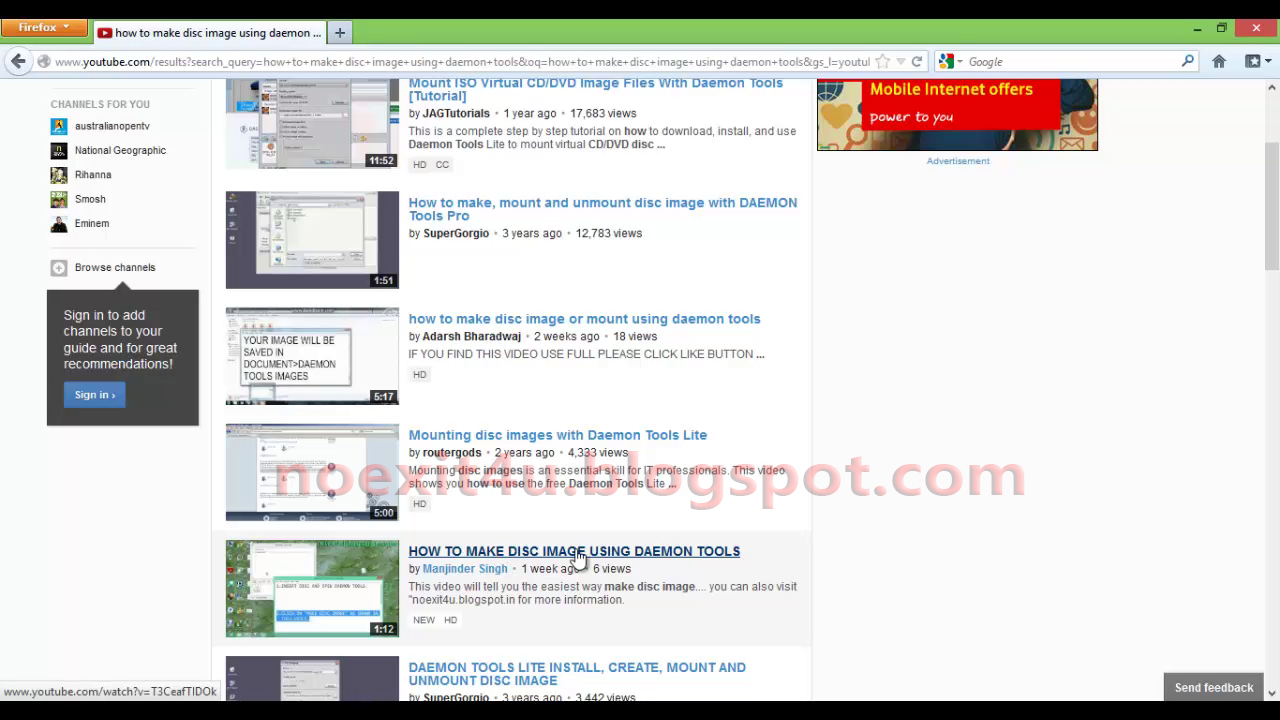Open the search engine dropdown in the Google field

point(956,61)
